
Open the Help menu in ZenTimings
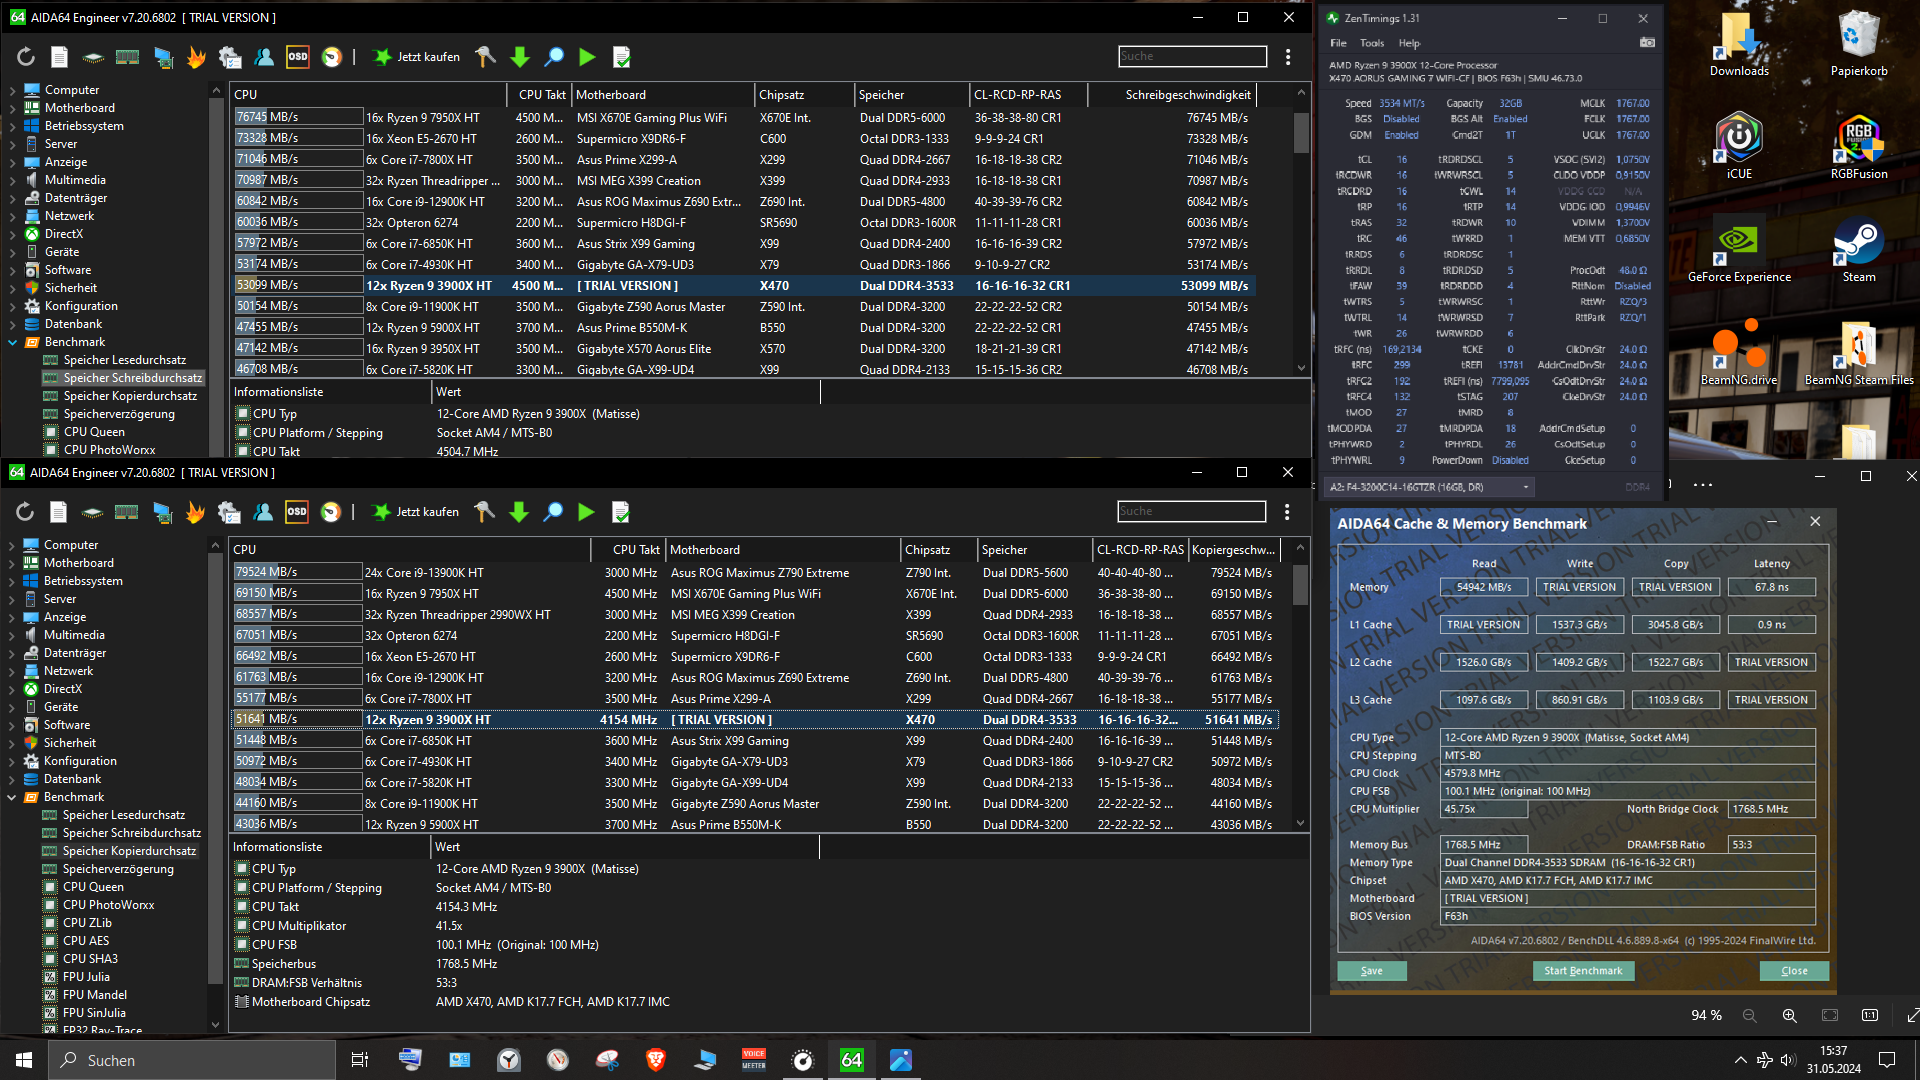click(x=1409, y=43)
